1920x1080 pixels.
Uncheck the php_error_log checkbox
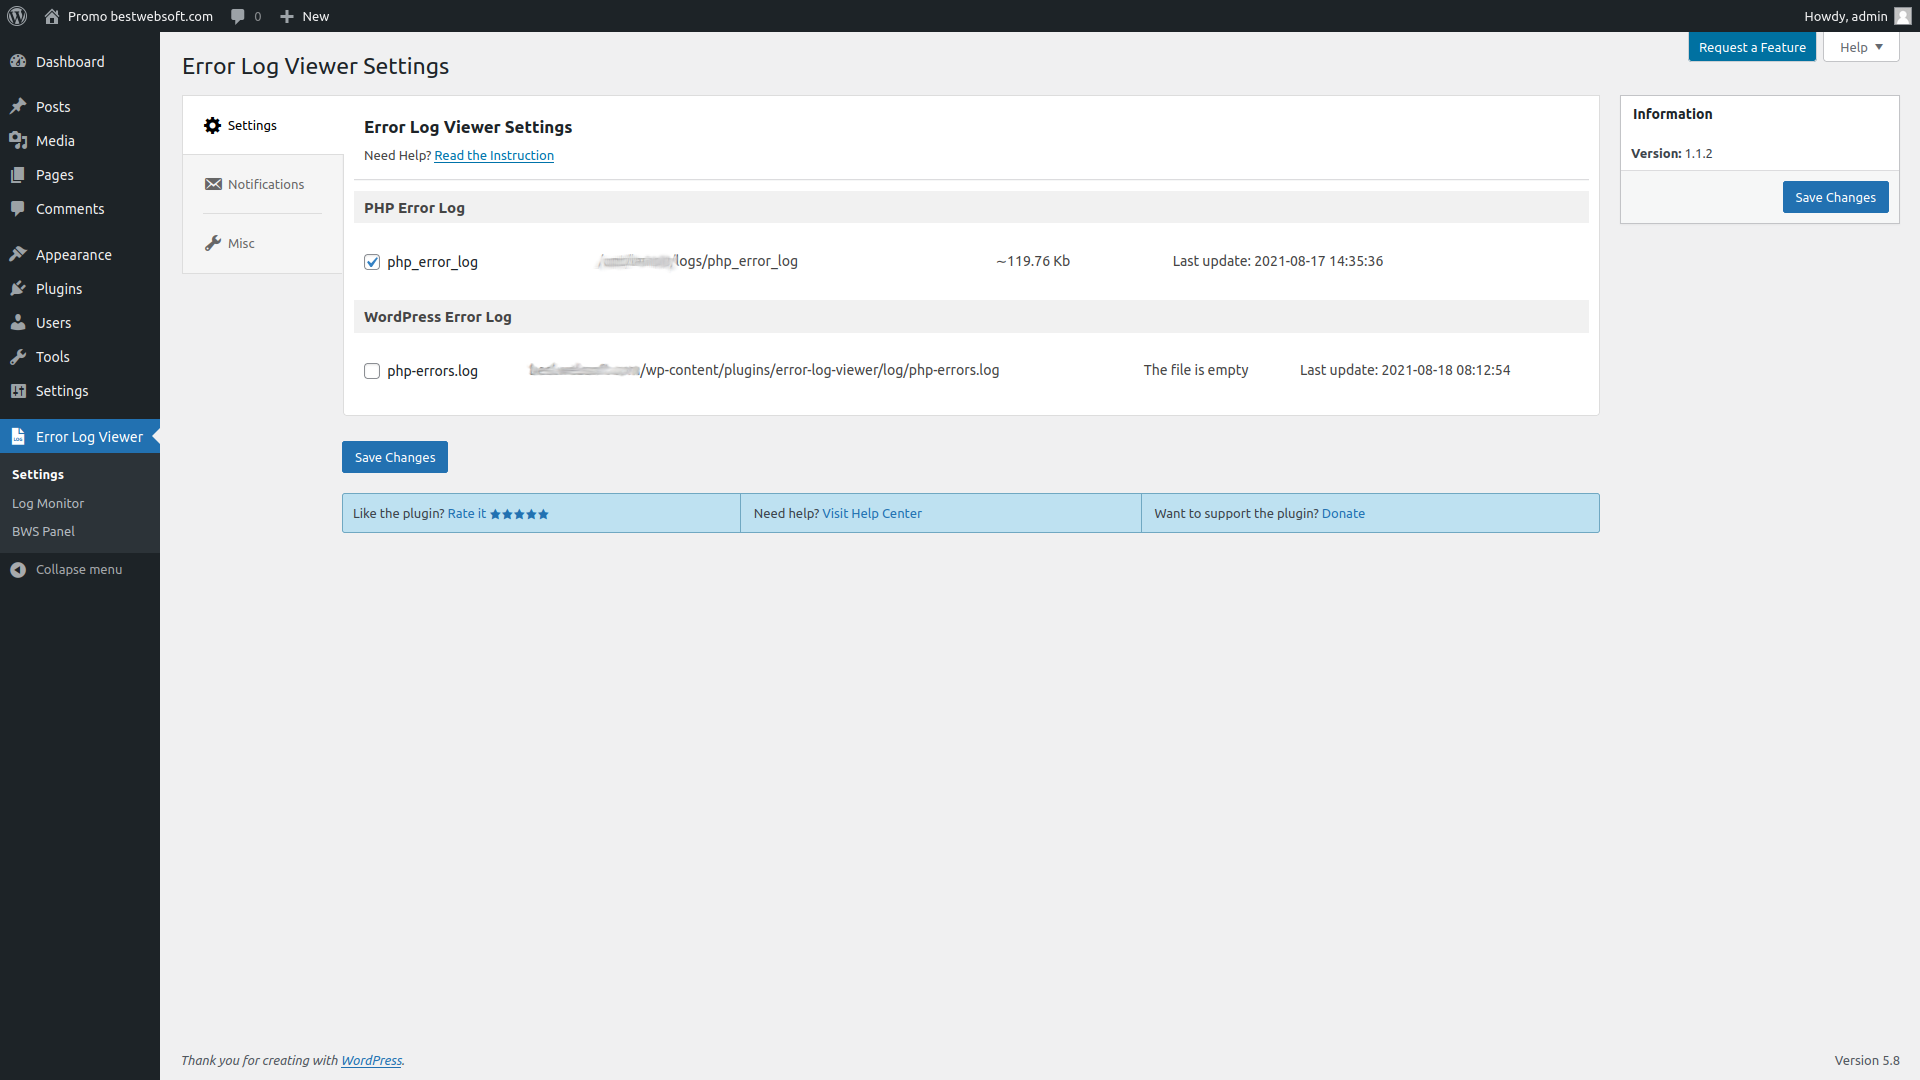(x=372, y=262)
